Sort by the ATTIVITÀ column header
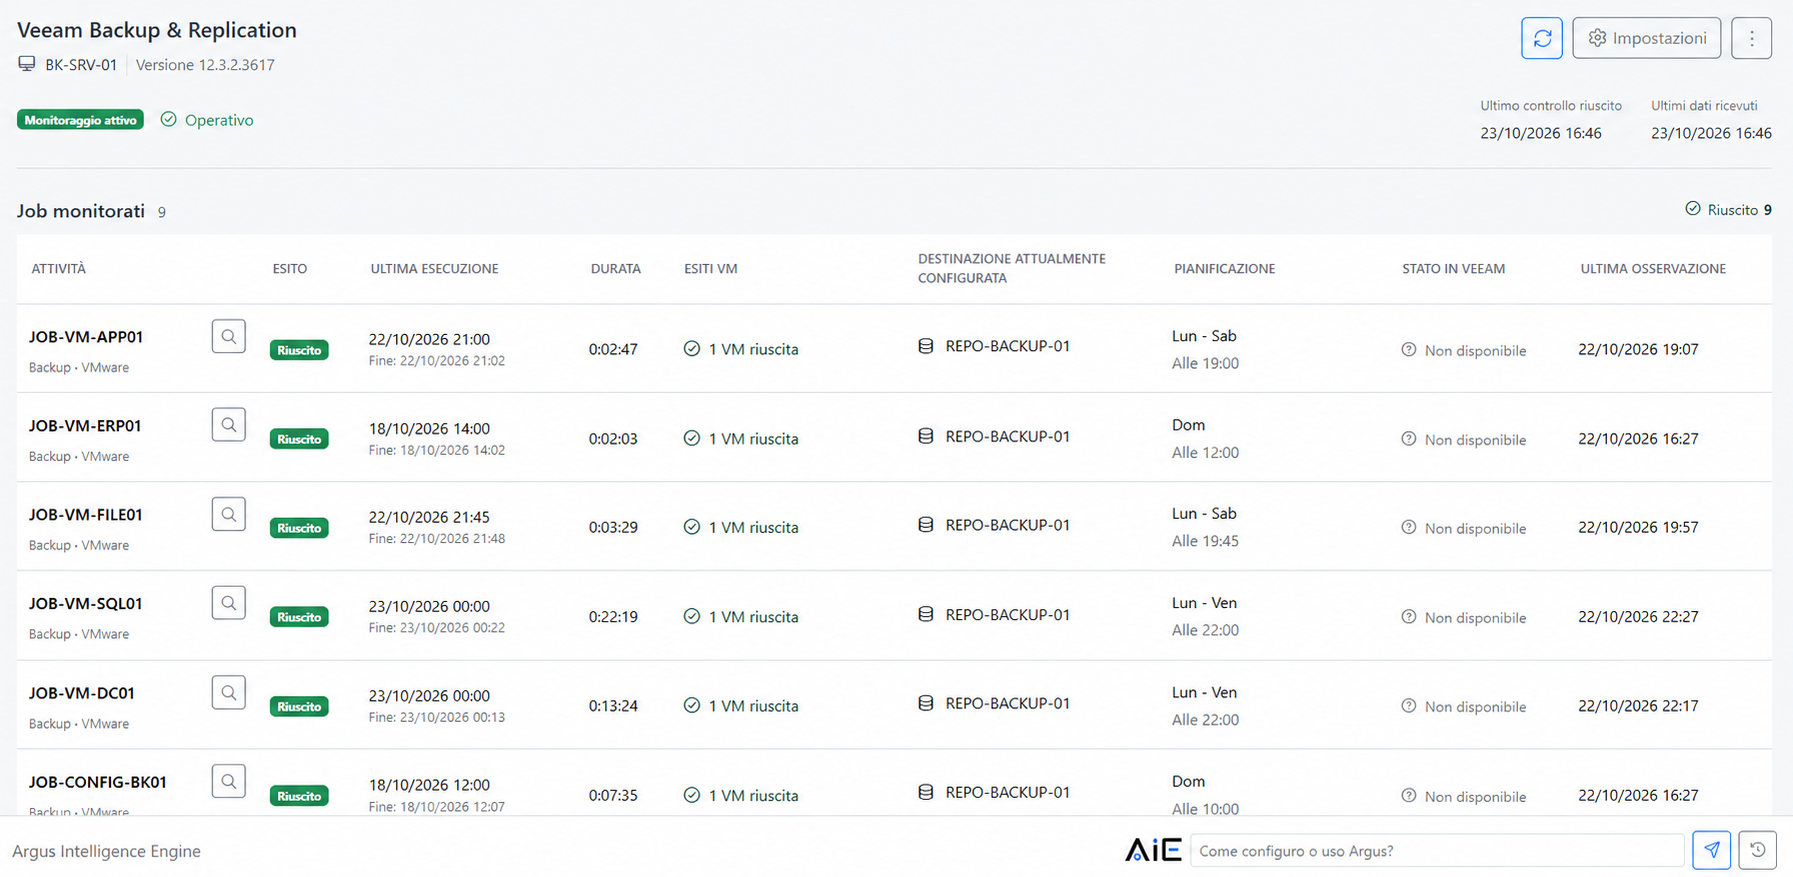The height and width of the screenshot is (877, 1793). click(x=59, y=269)
